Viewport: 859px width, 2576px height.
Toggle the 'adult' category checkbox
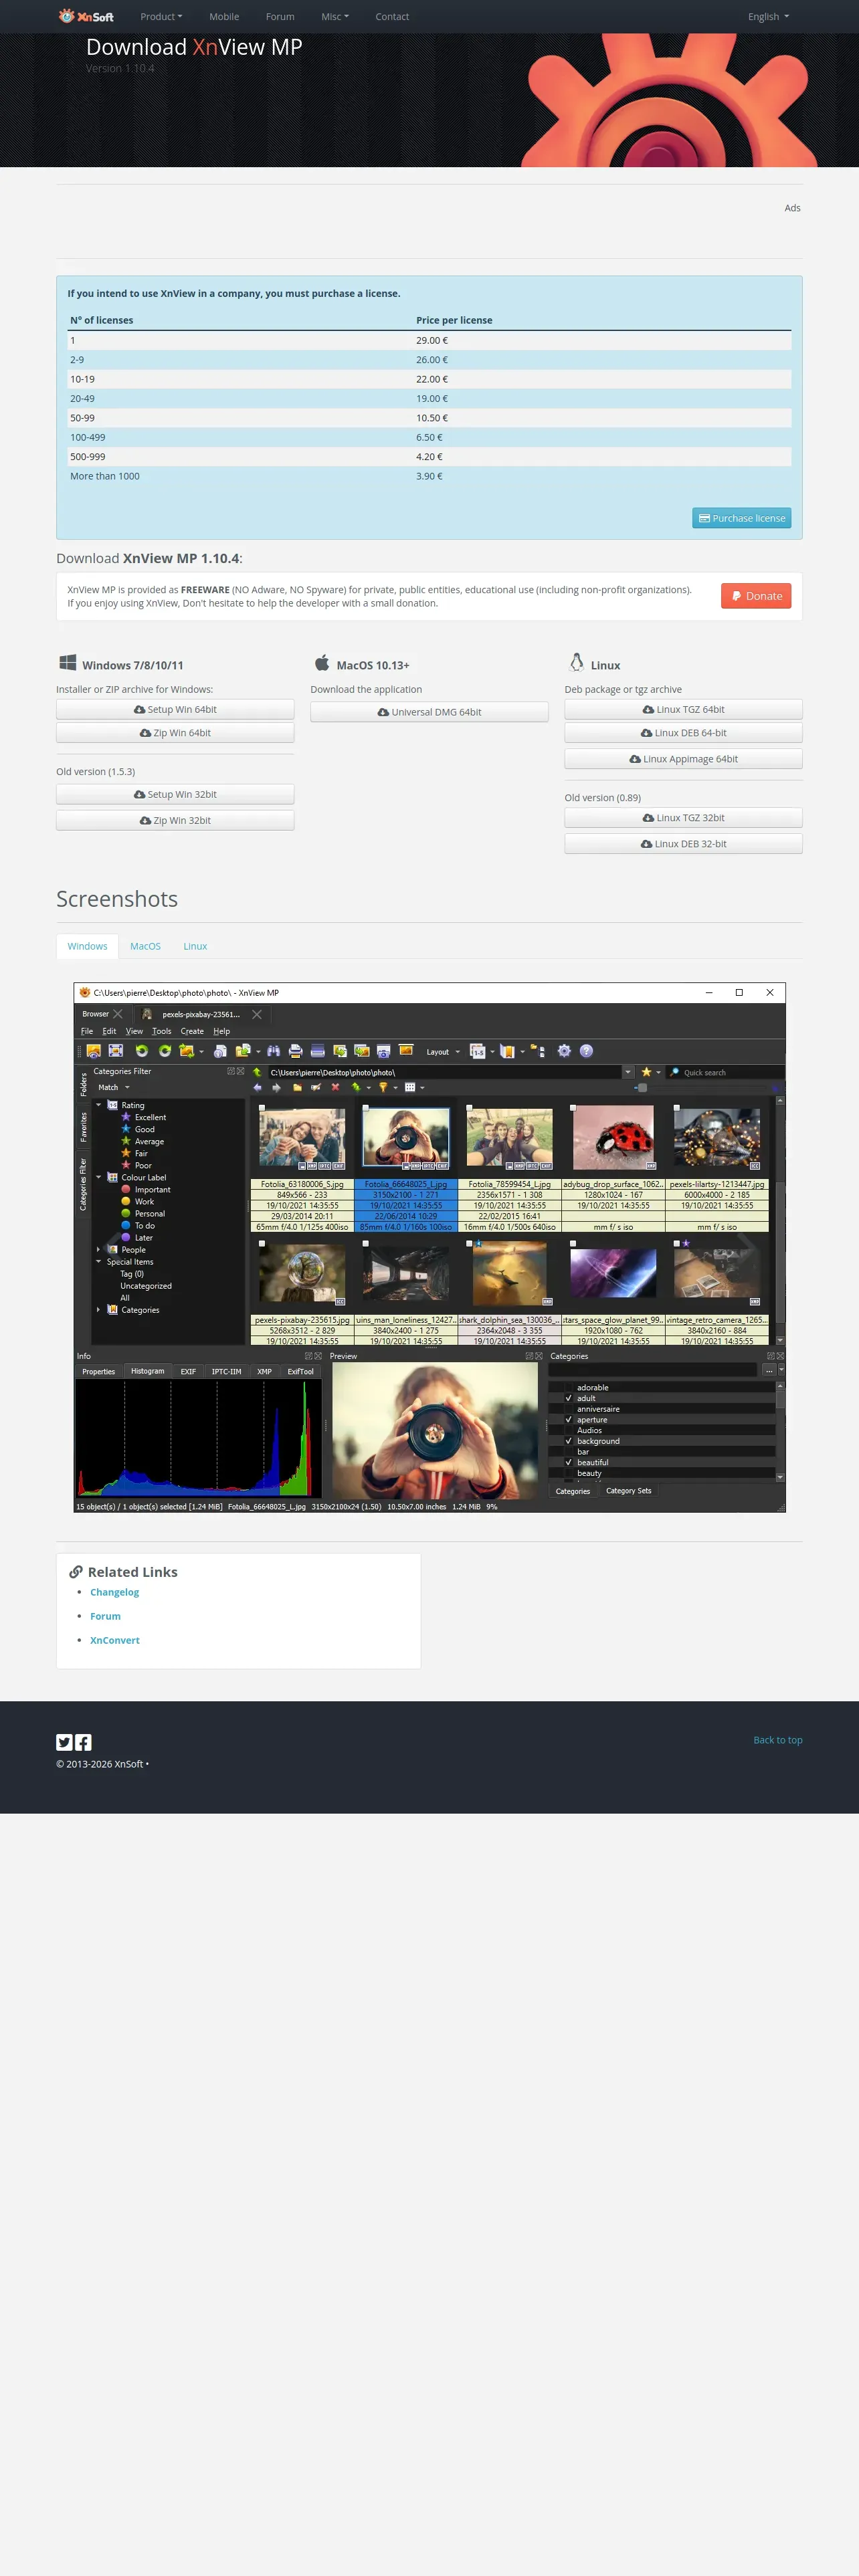click(x=569, y=1398)
